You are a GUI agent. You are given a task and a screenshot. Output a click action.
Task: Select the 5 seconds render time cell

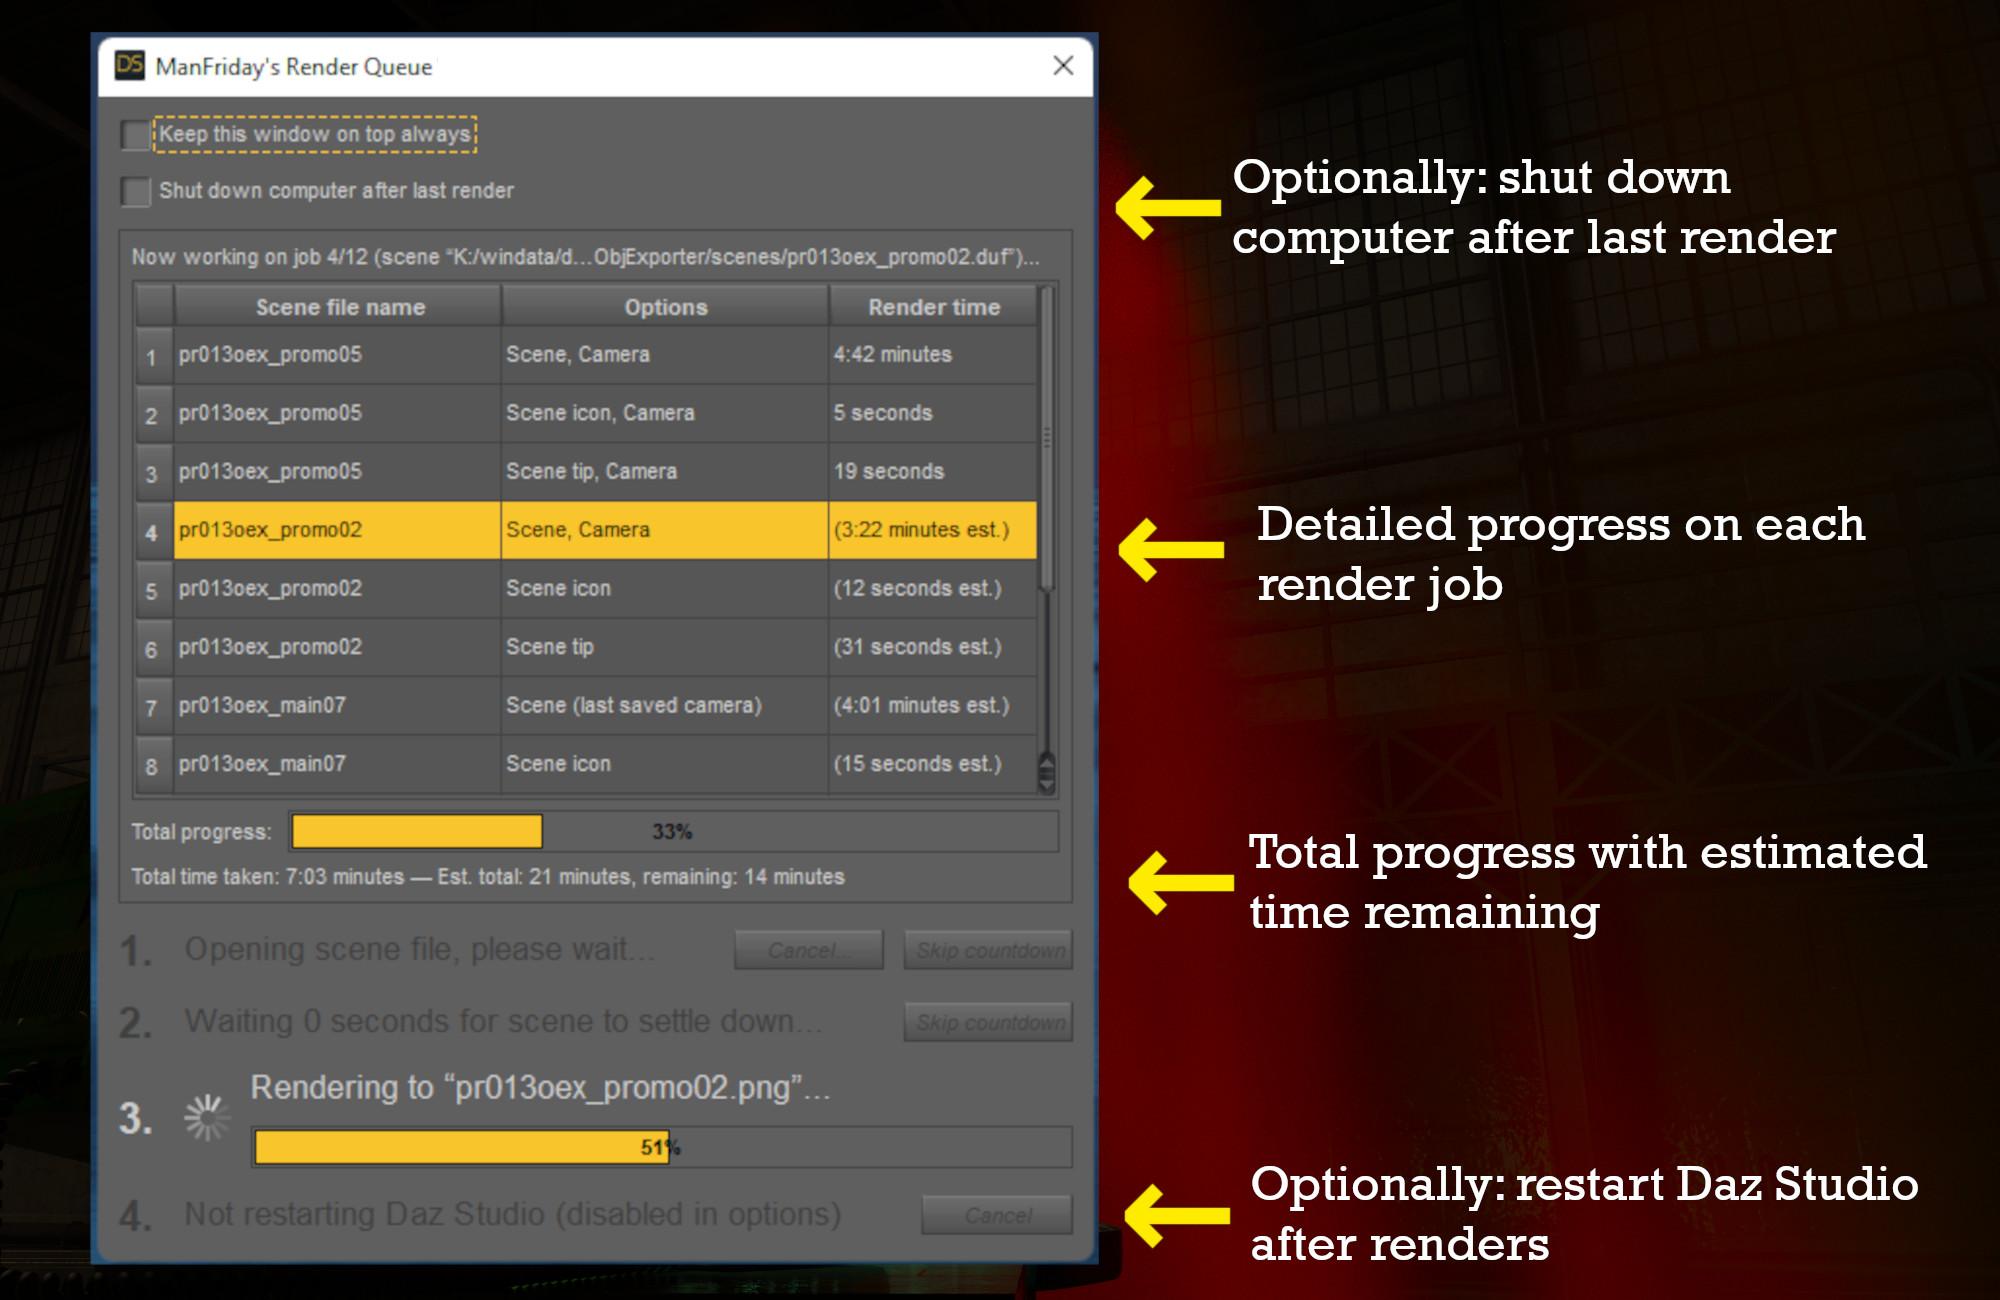pyautogui.click(x=933, y=413)
